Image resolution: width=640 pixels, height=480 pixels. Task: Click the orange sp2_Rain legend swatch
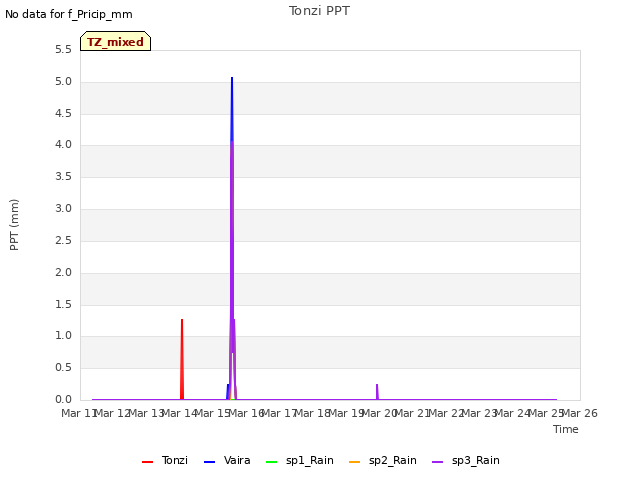point(355,462)
